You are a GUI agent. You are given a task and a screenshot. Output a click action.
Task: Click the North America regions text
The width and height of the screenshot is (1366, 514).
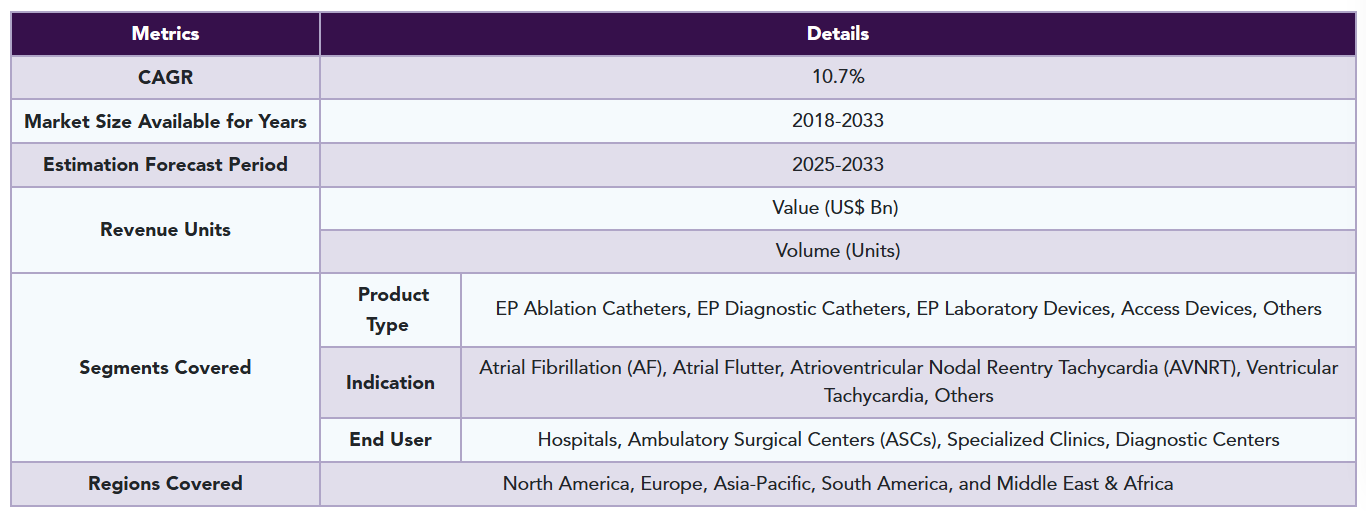coord(838,484)
